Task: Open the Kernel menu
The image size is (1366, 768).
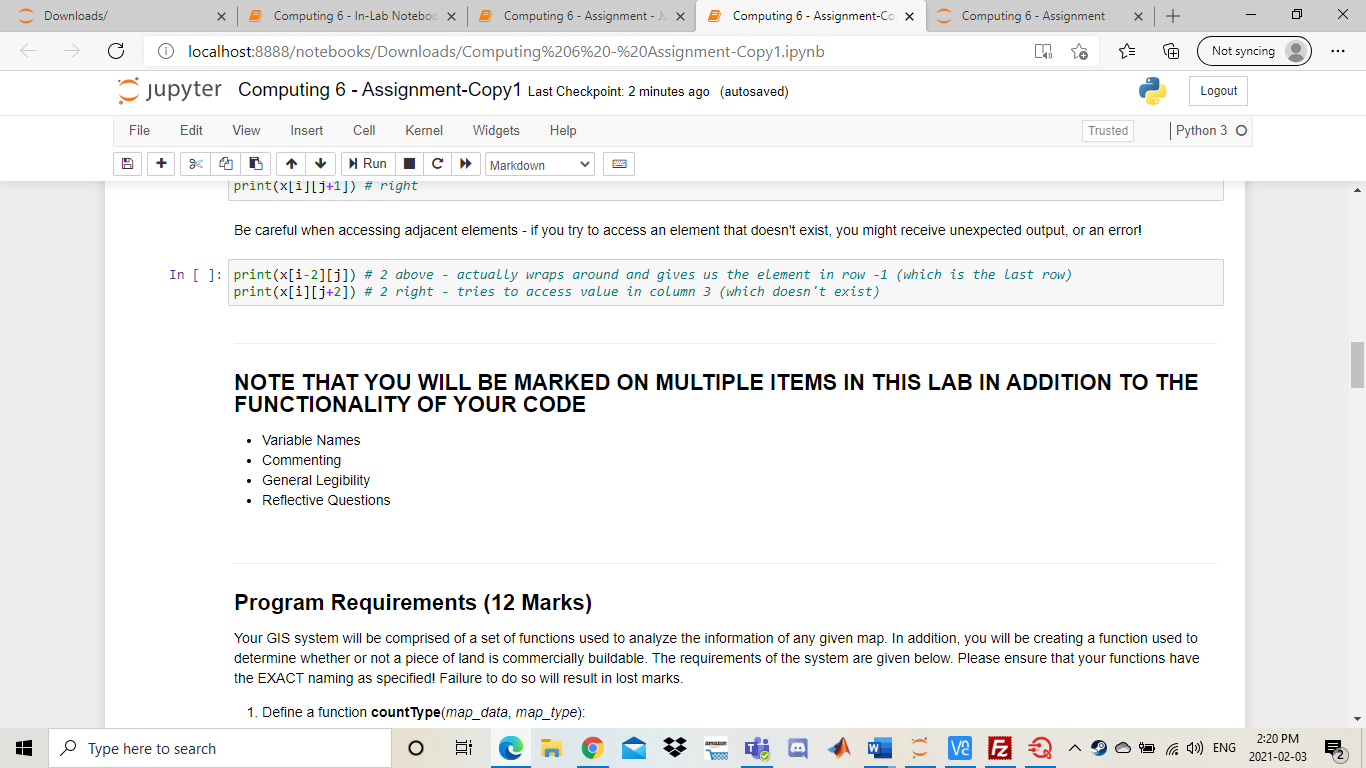Action: coord(423,130)
